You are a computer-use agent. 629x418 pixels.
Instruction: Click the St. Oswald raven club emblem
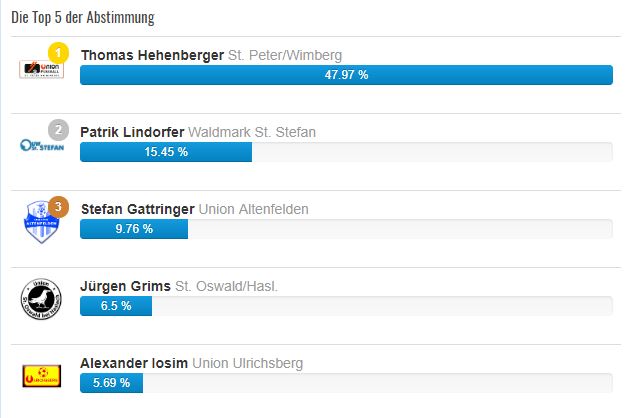pyautogui.click(x=41, y=299)
